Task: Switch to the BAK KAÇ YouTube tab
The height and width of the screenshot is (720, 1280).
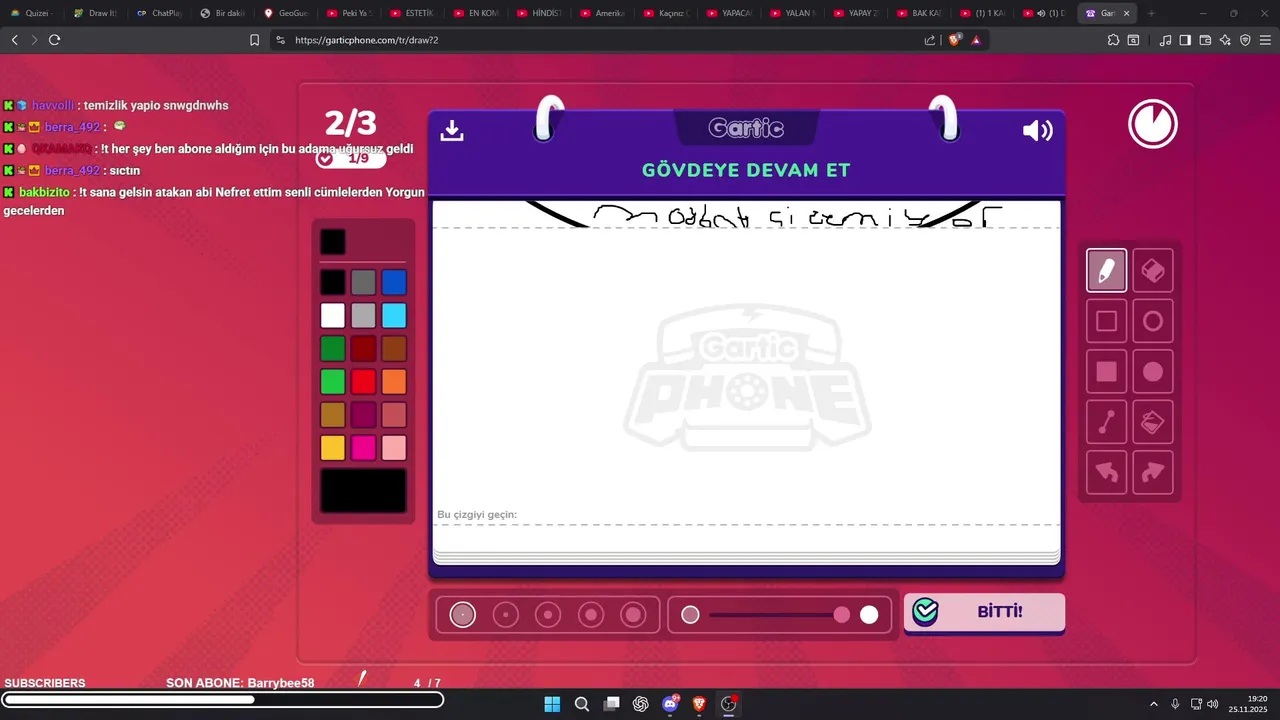Action: click(x=918, y=13)
